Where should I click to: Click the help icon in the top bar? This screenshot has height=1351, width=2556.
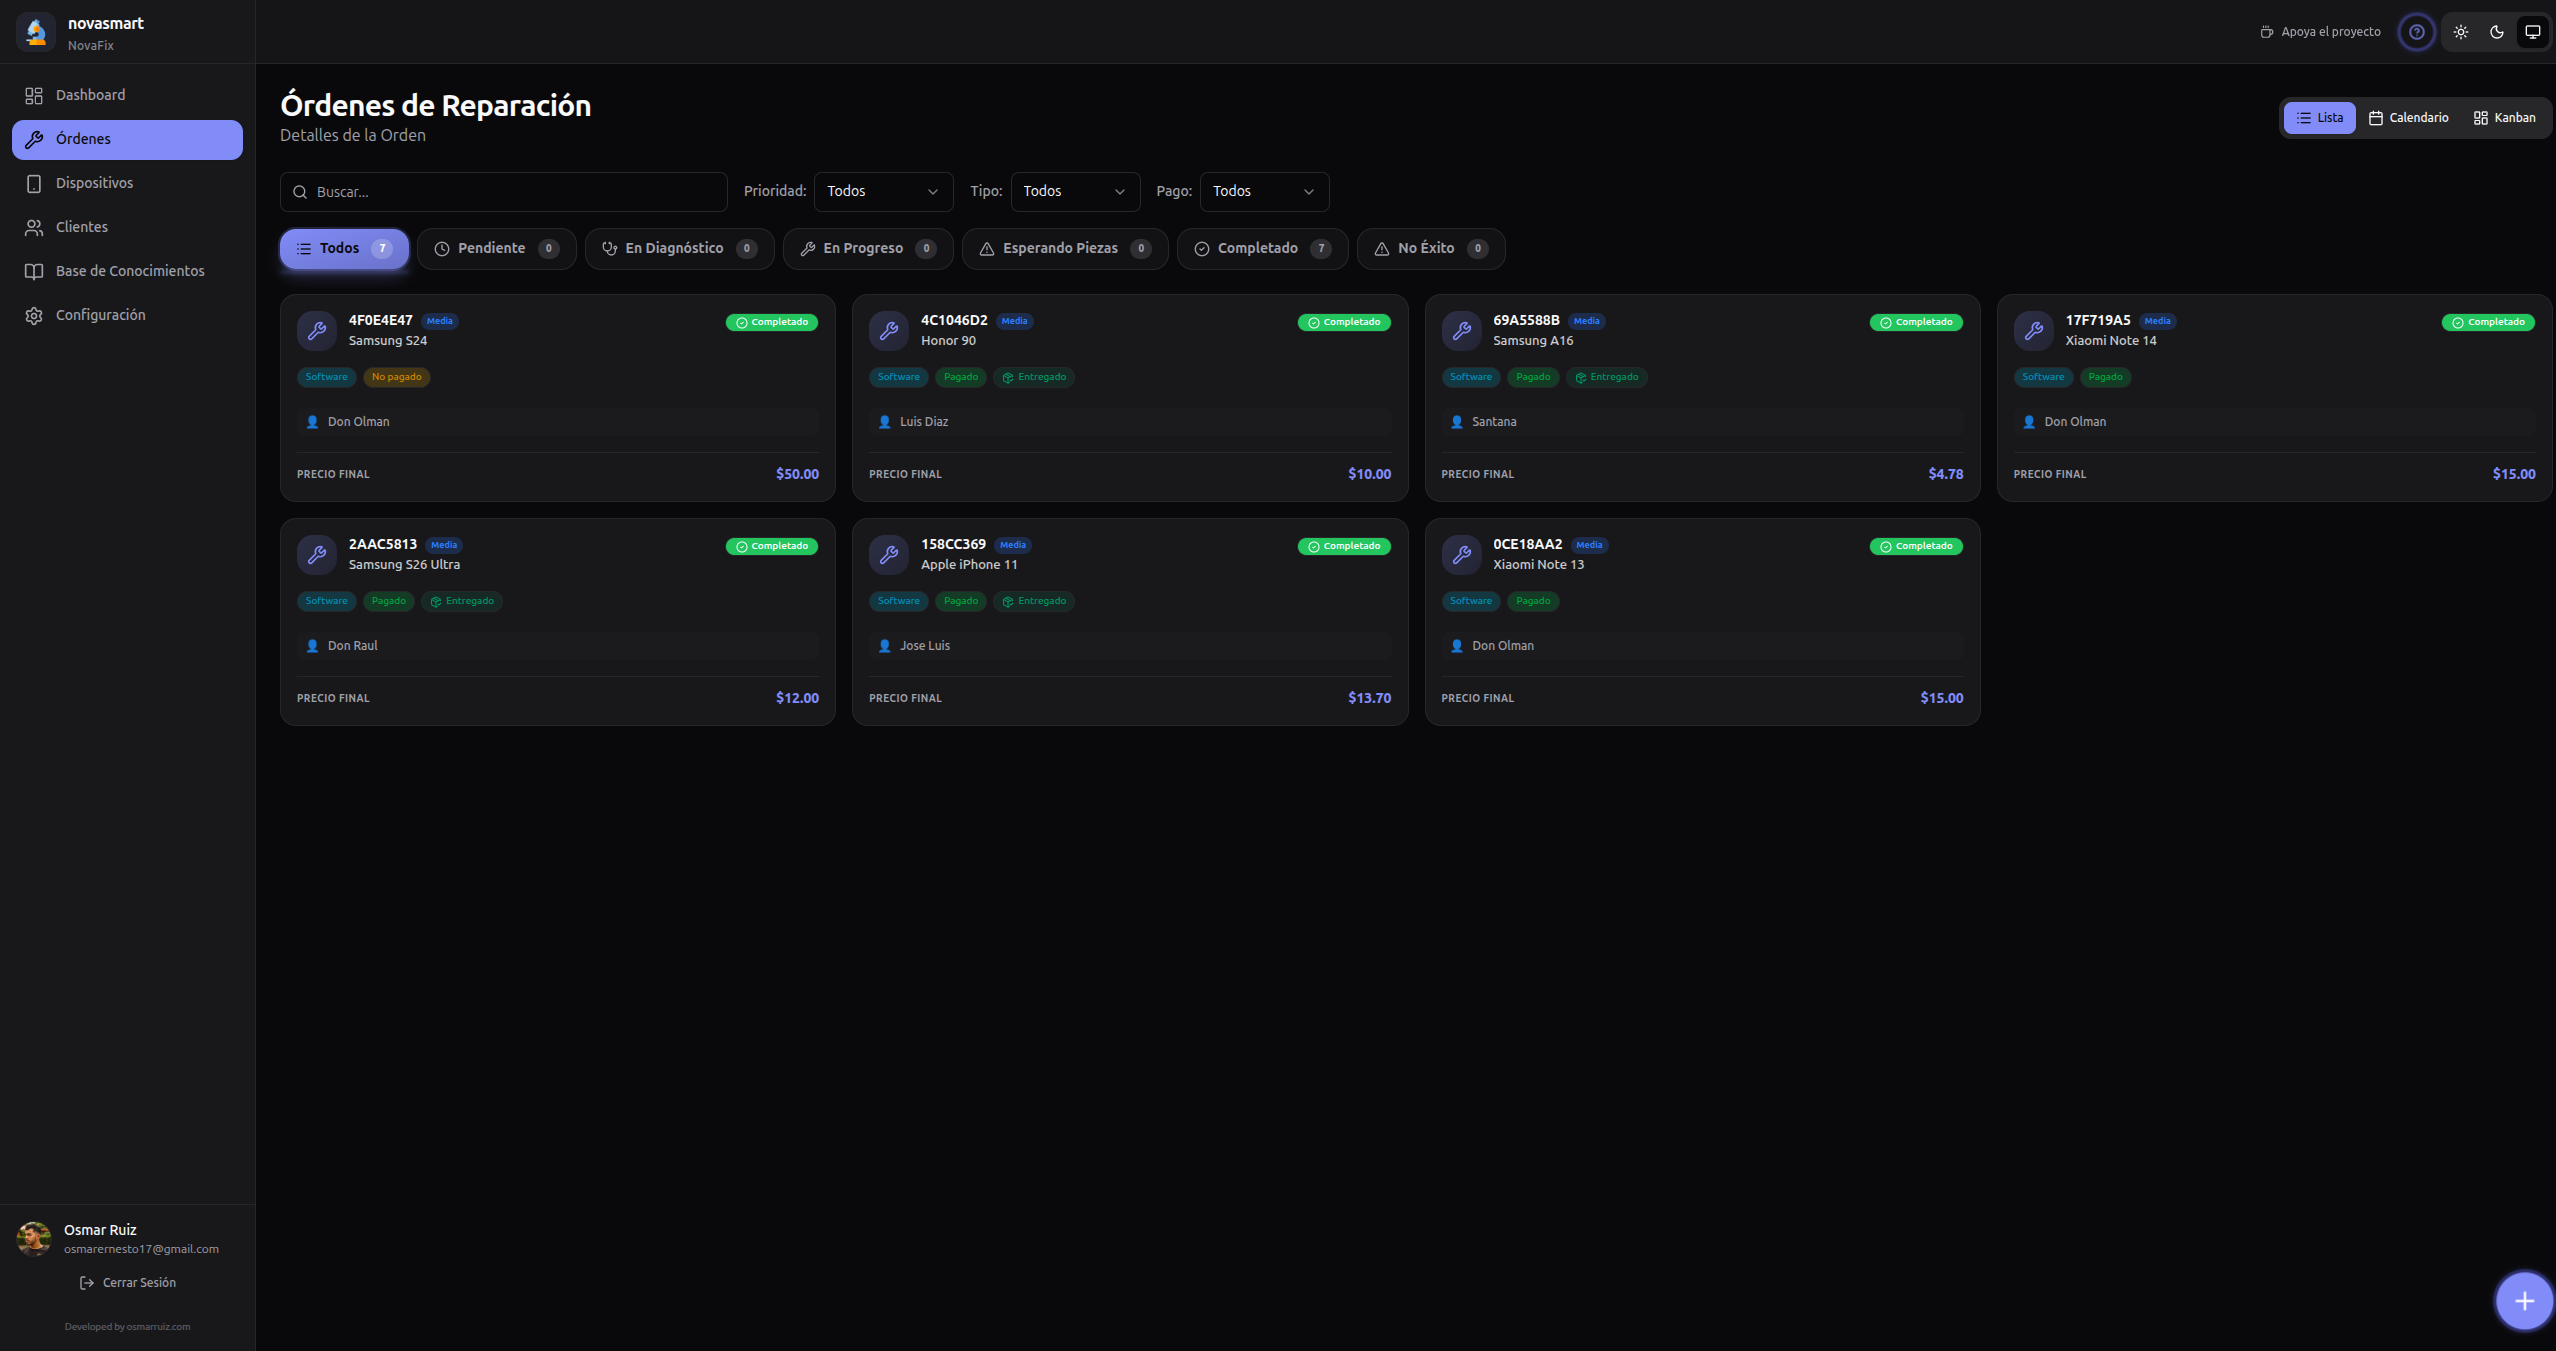(x=2417, y=31)
